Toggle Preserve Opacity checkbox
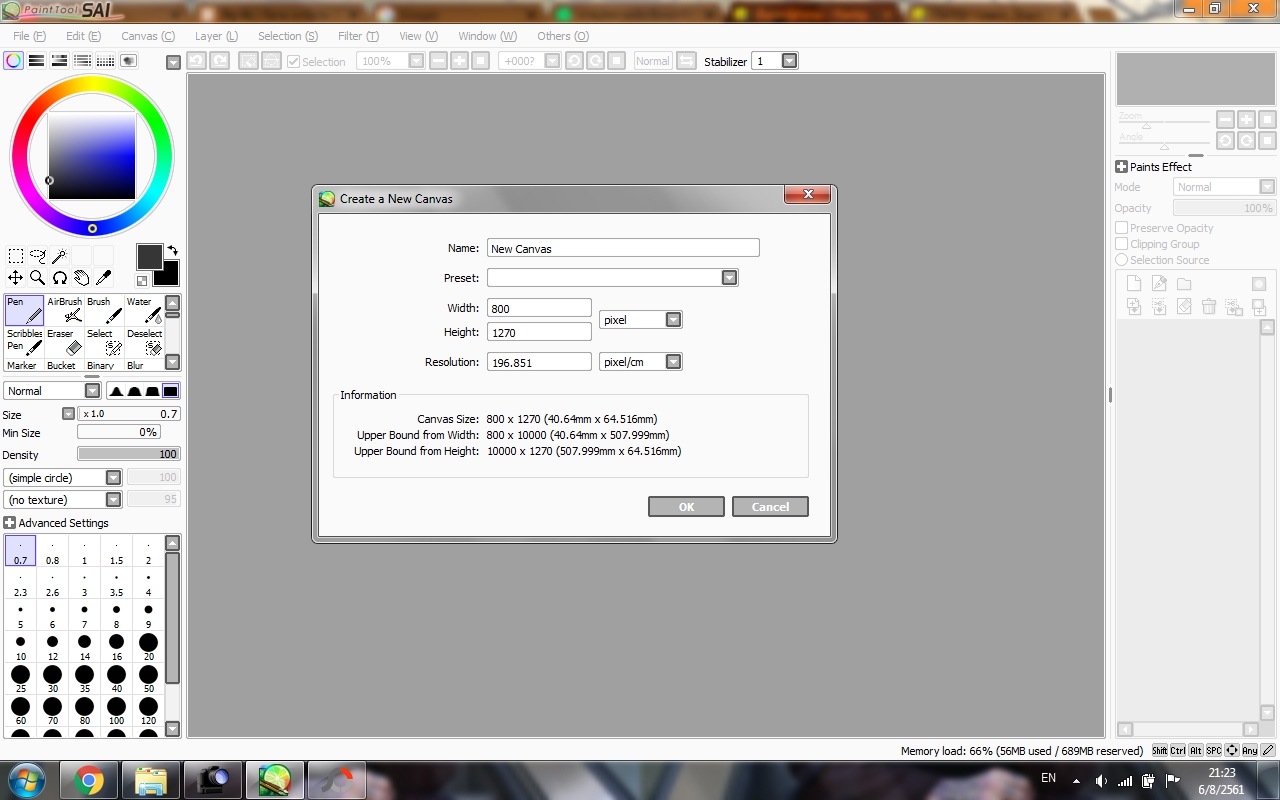 [x=1122, y=228]
